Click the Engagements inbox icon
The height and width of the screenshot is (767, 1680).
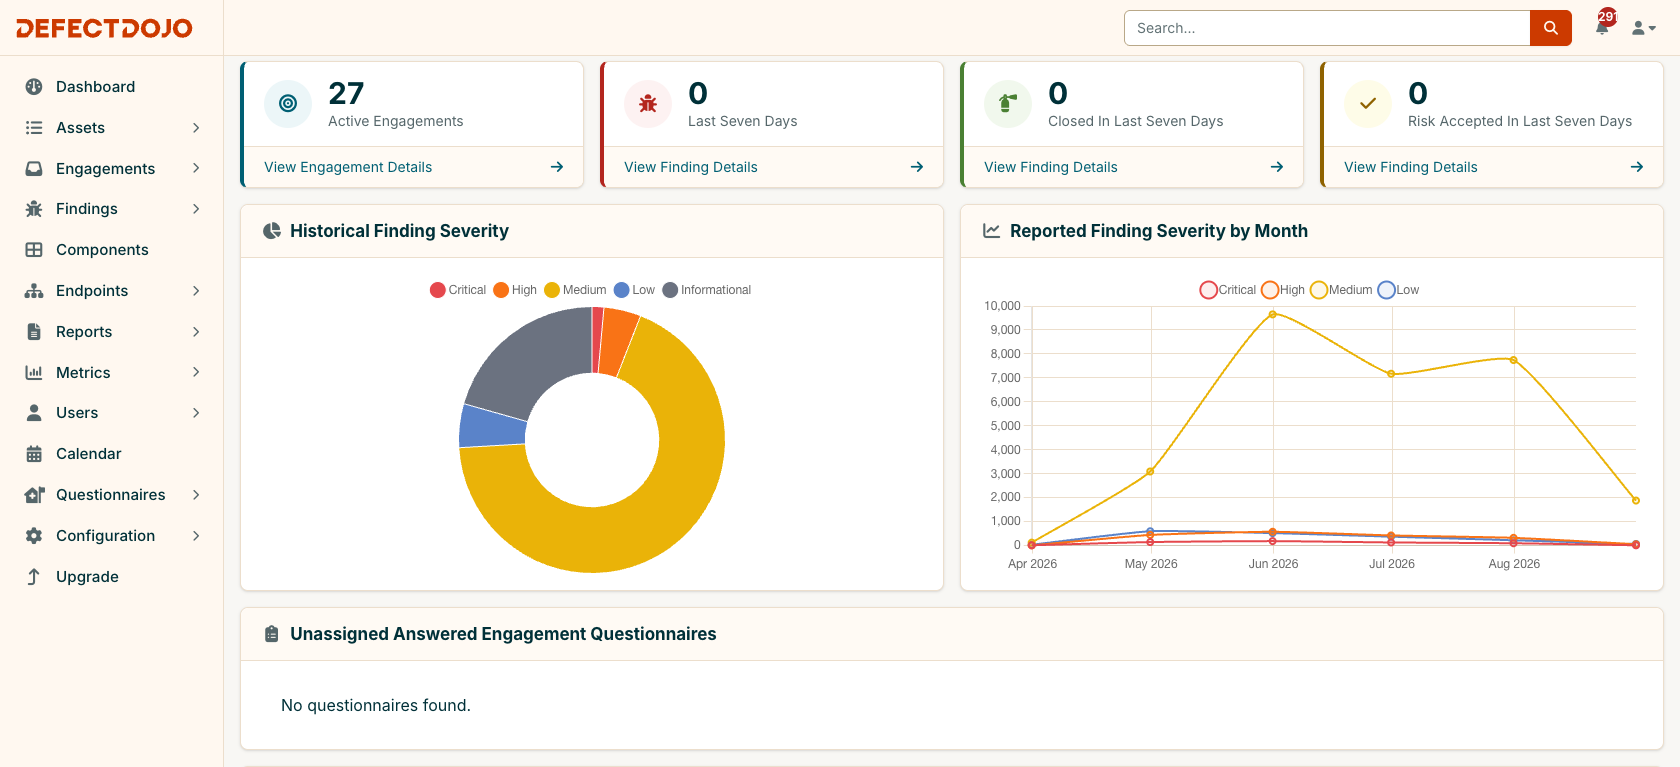pyautogui.click(x=34, y=169)
